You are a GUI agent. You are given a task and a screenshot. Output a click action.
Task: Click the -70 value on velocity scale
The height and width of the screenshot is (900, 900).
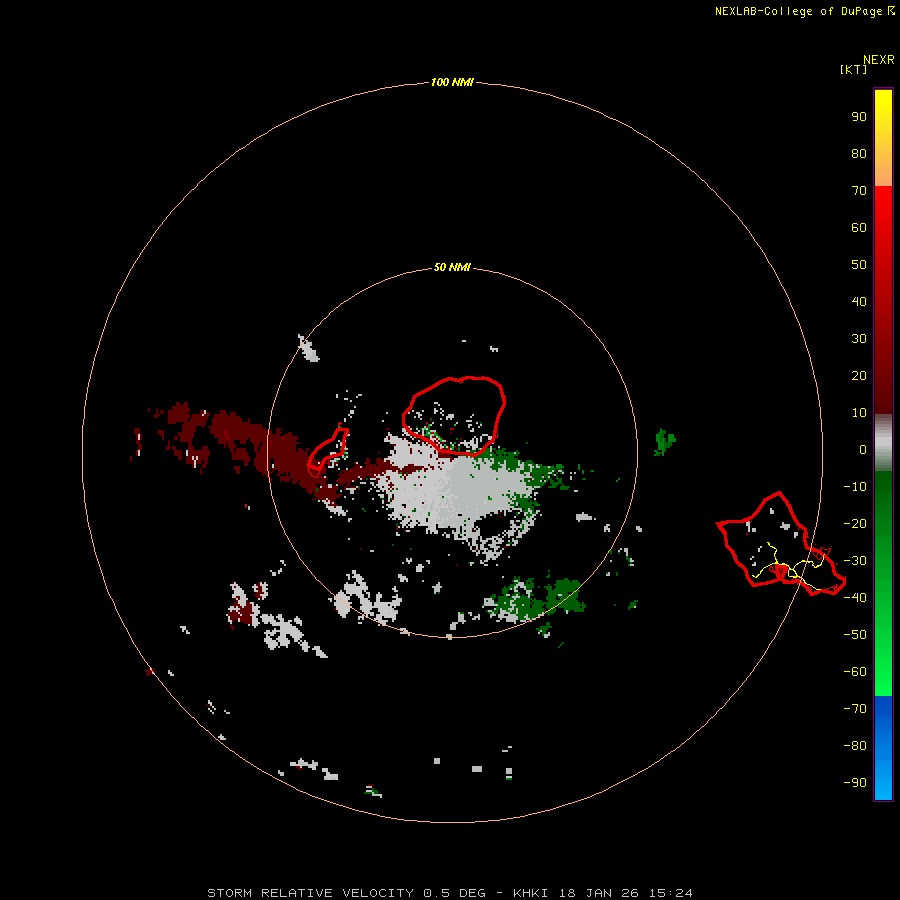855,708
